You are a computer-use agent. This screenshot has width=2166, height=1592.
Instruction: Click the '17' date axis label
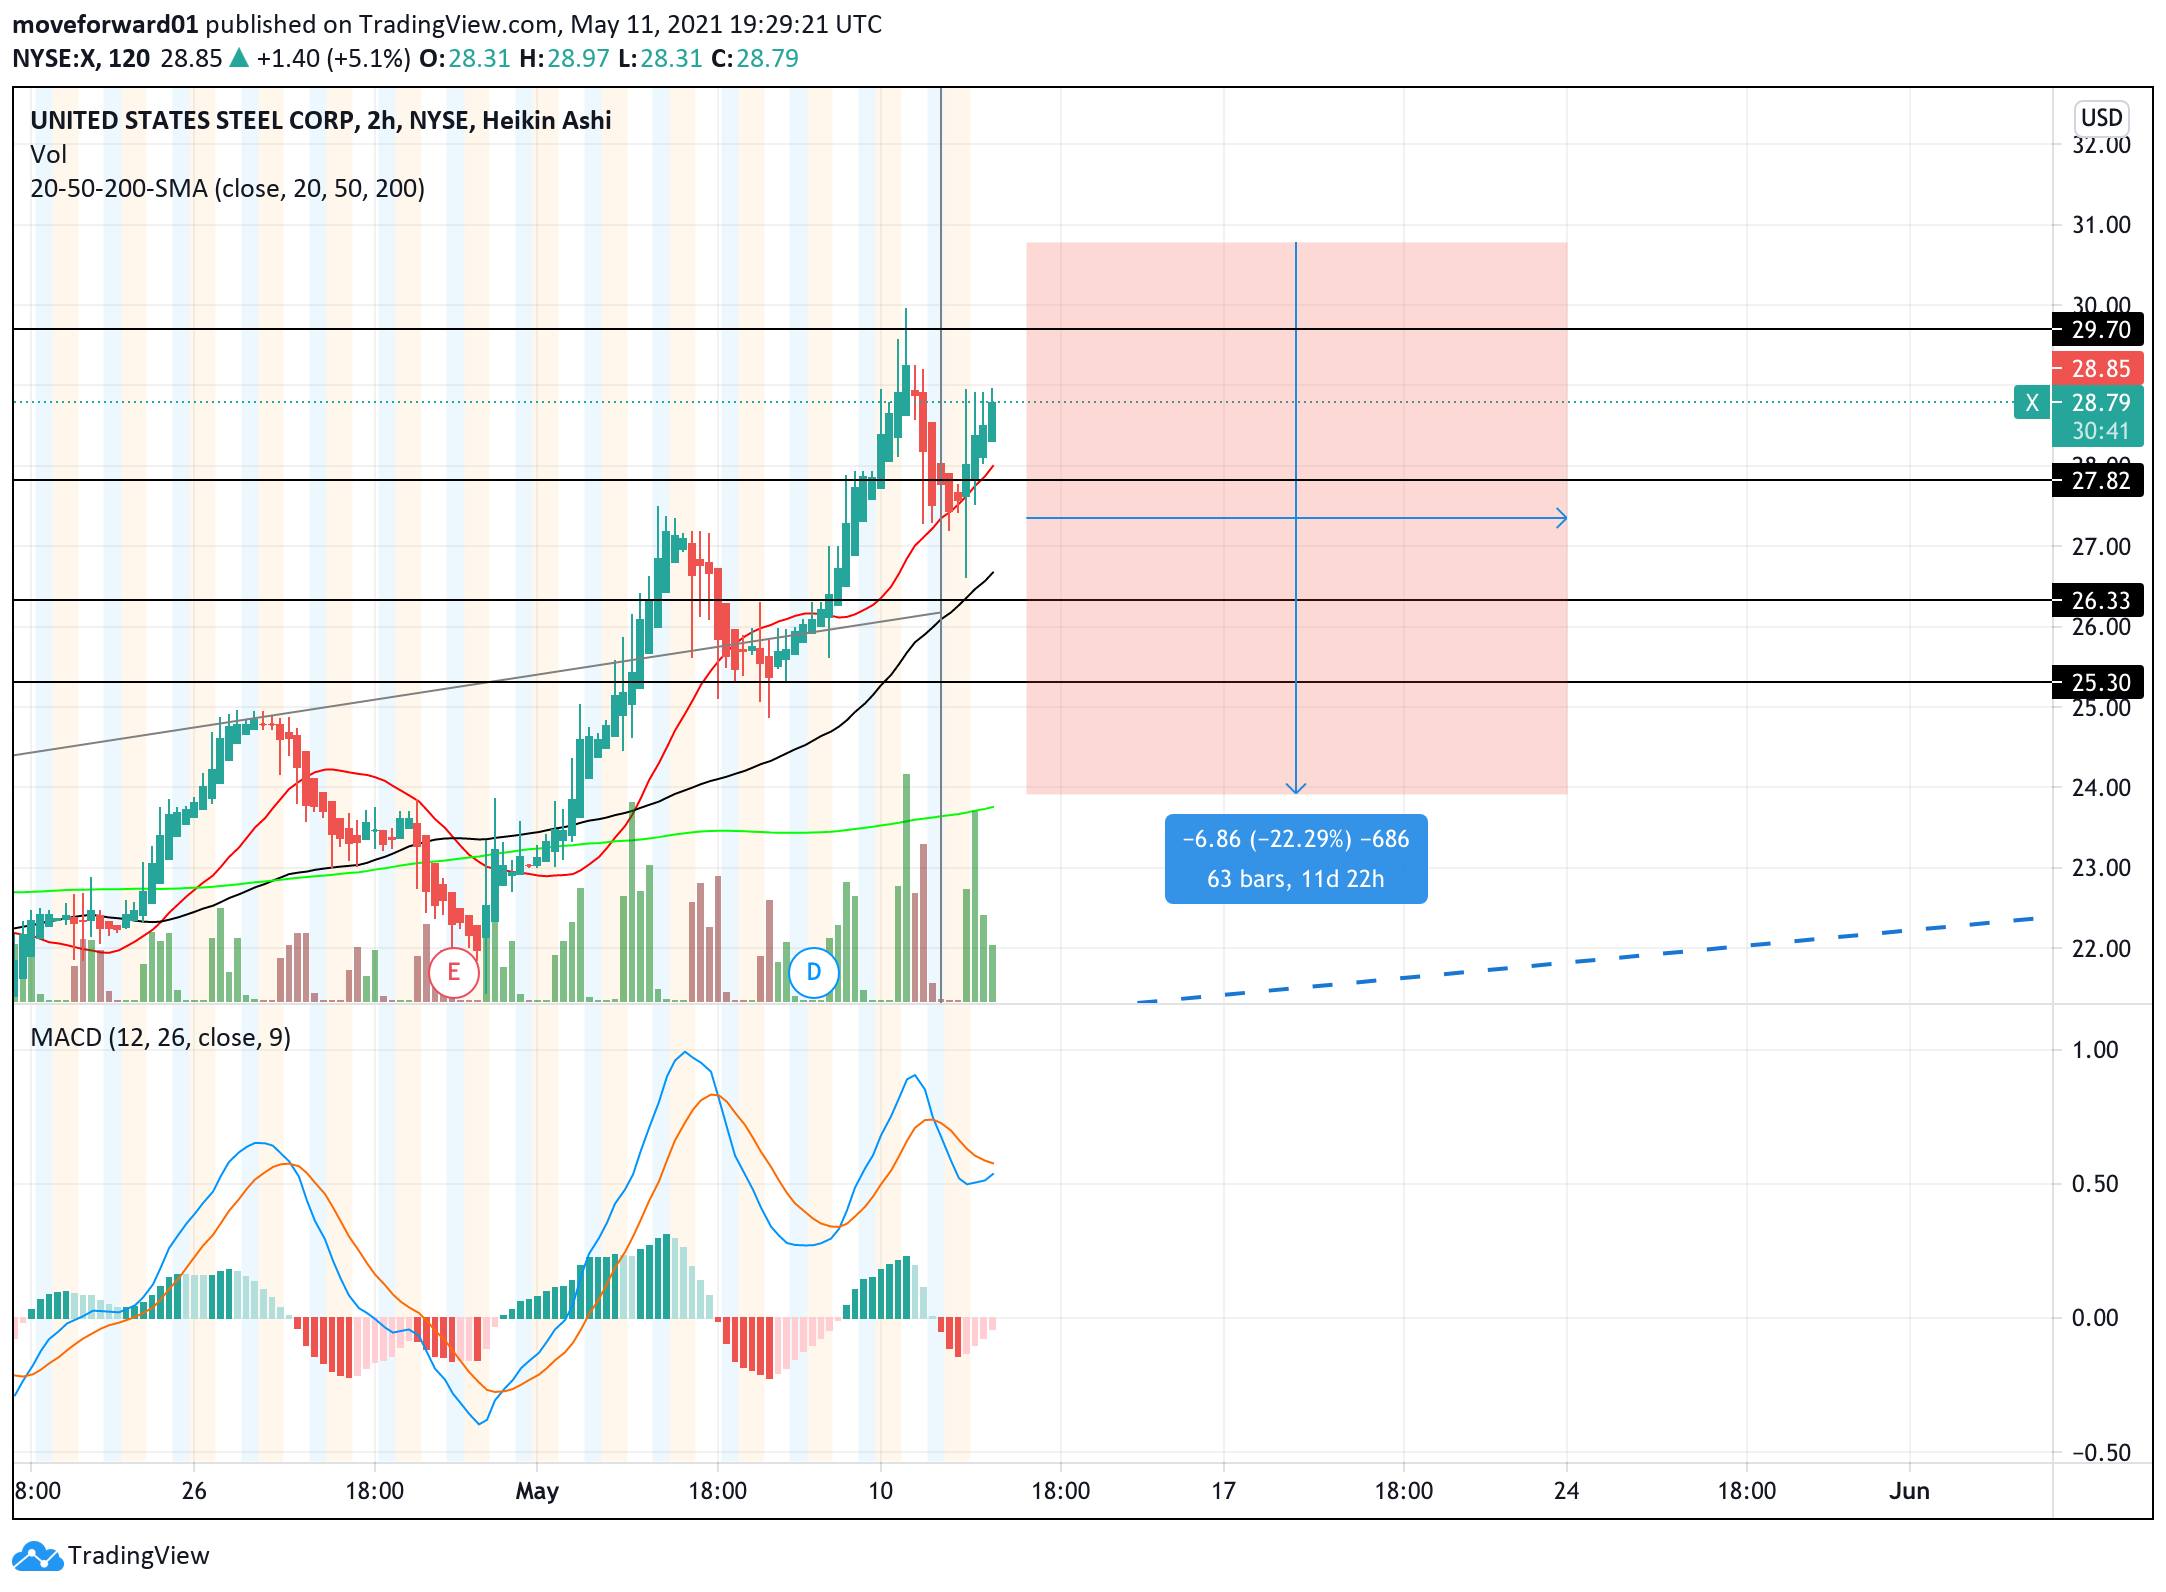1223,1491
